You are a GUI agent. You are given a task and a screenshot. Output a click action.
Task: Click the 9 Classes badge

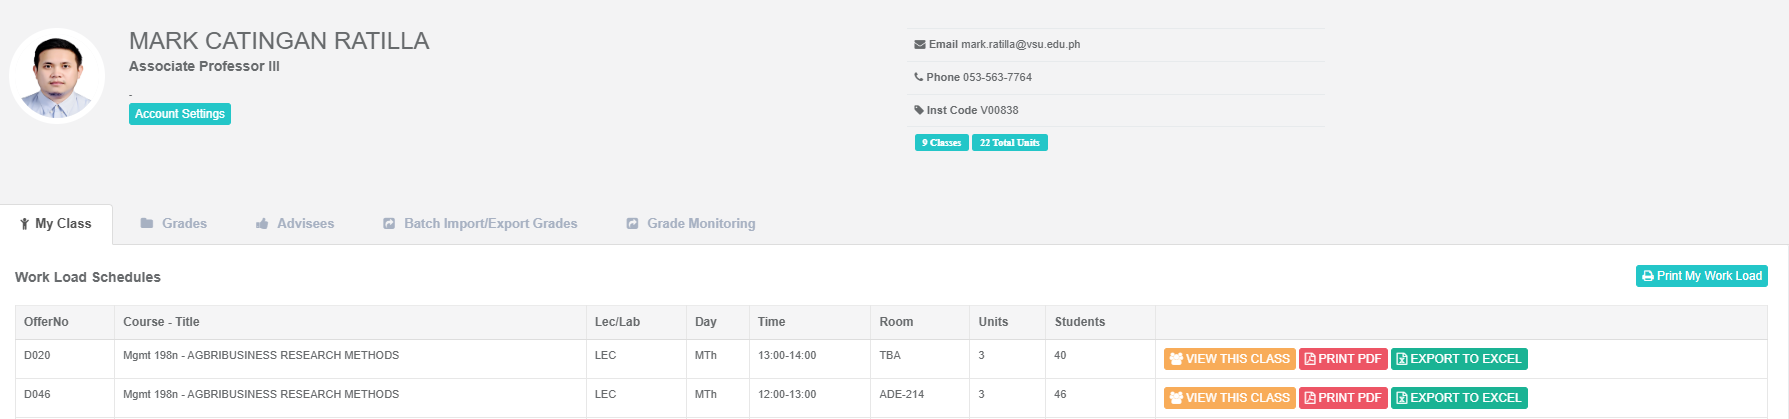pyautogui.click(x=941, y=143)
